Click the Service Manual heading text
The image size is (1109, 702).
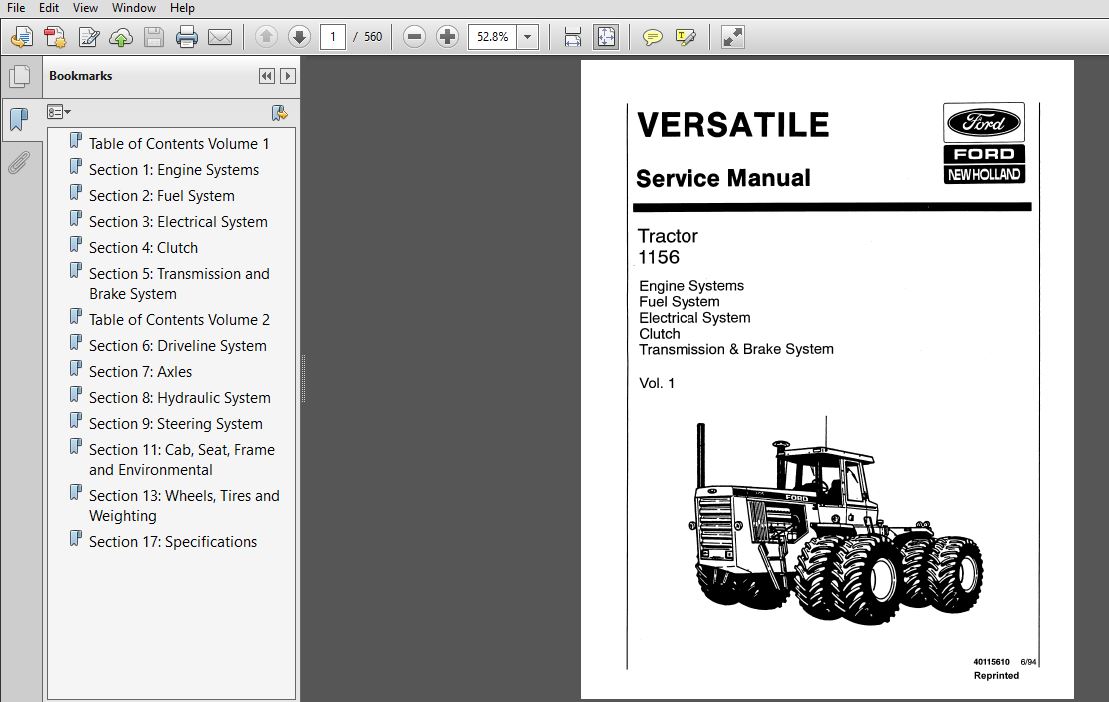point(723,178)
